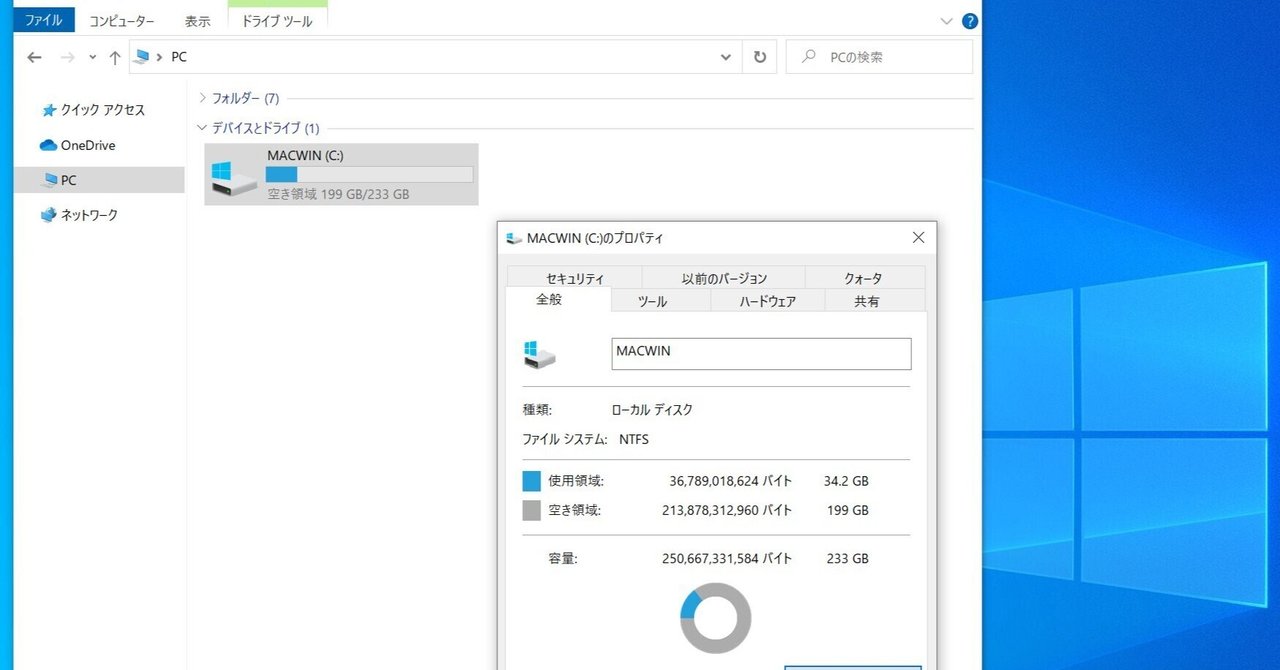Image resolution: width=1280 pixels, height=670 pixels.
Task: Click the drive icon beside name field
Action: point(540,354)
